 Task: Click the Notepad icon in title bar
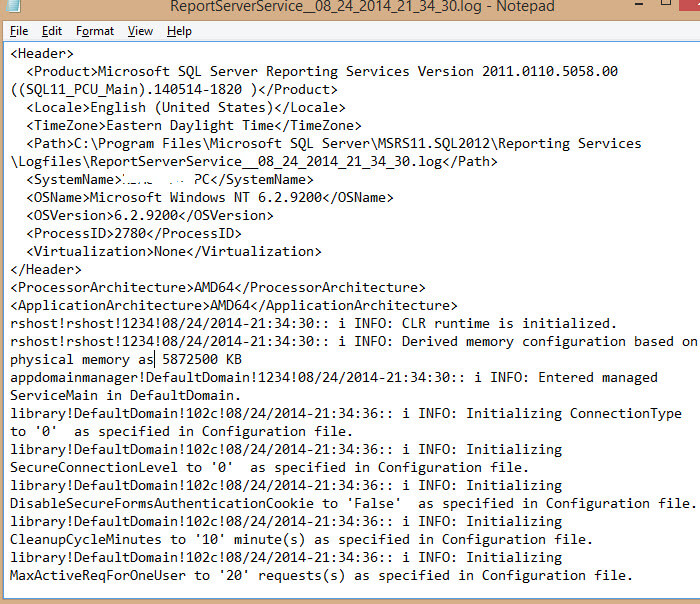coord(13,5)
